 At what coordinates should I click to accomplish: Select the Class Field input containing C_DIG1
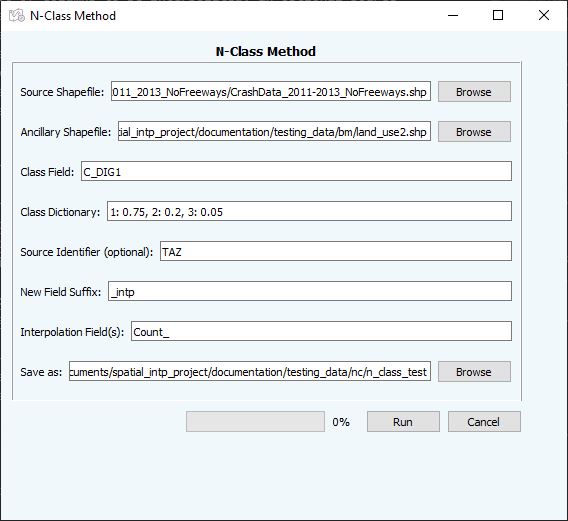(x=296, y=171)
